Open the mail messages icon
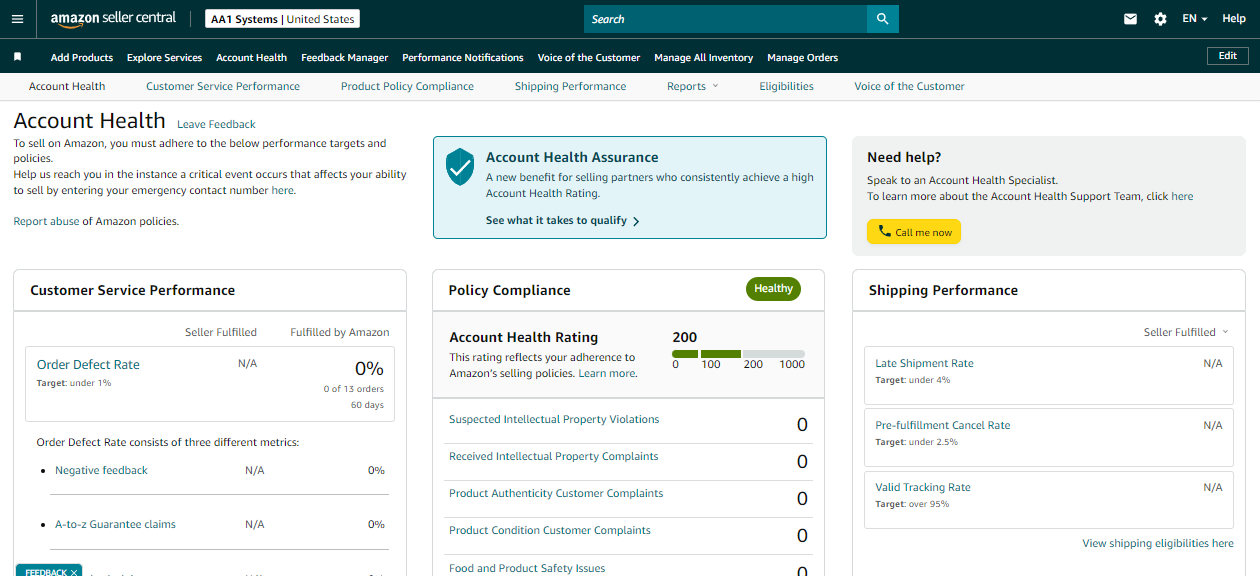 [1131, 19]
